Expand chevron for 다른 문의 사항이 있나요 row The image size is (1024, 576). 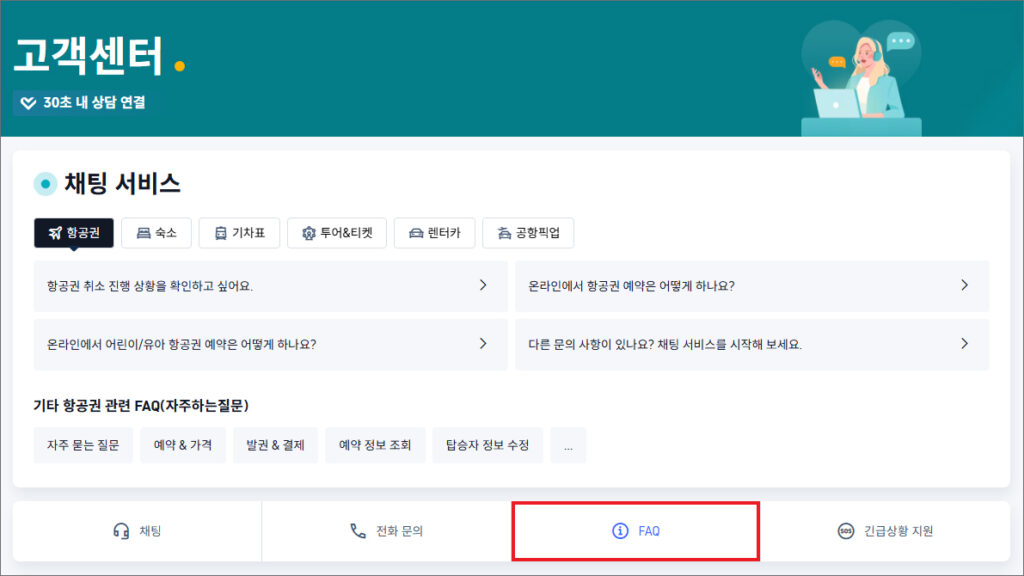point(965,344)
